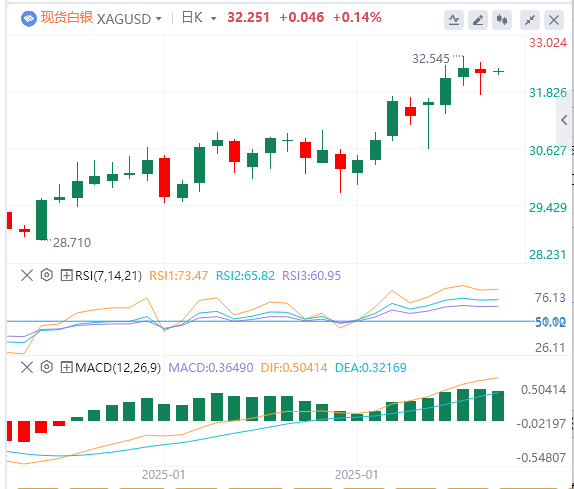Switch chart type with candlestick icon
This screenshot has height=489, width=574.
tap(502, 20)
